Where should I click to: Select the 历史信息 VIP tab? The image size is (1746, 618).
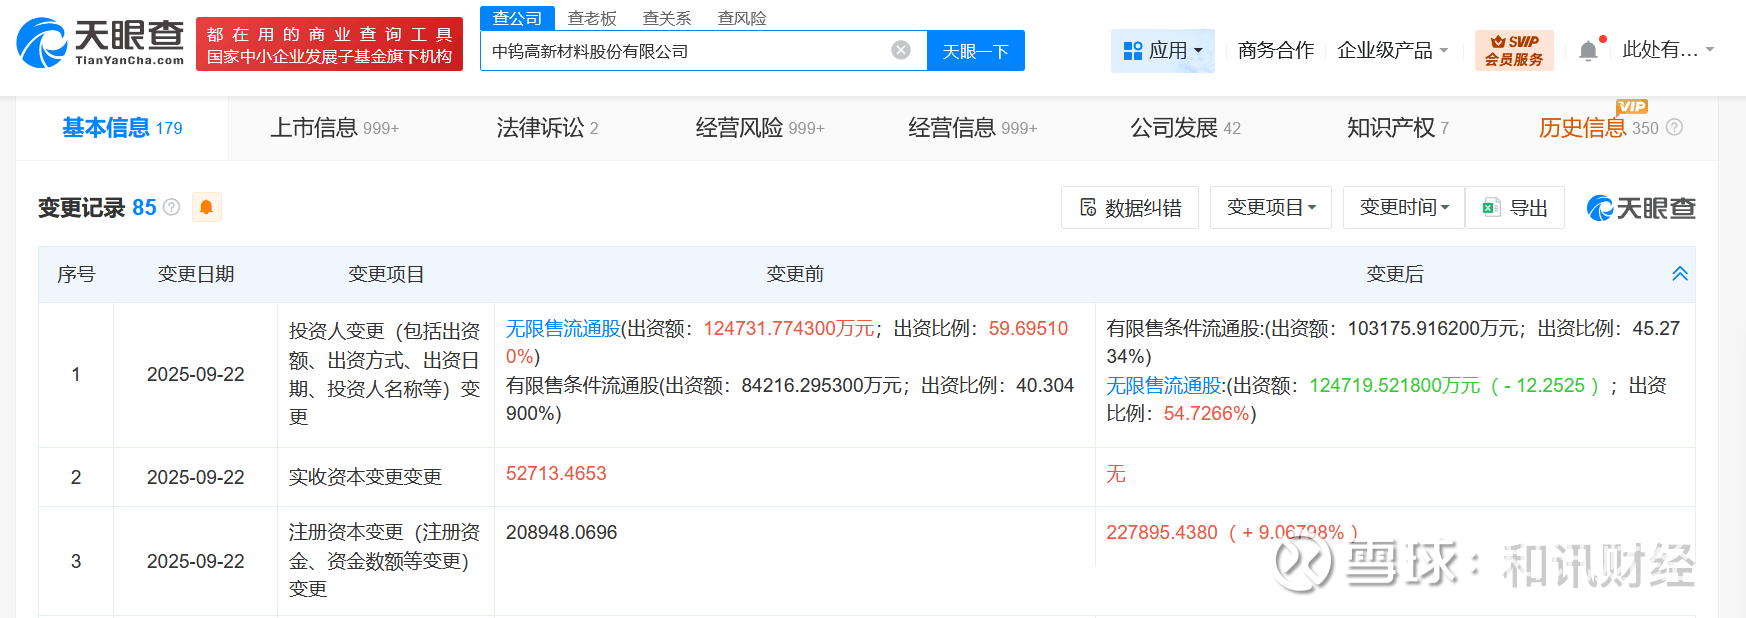[1598, 128]
